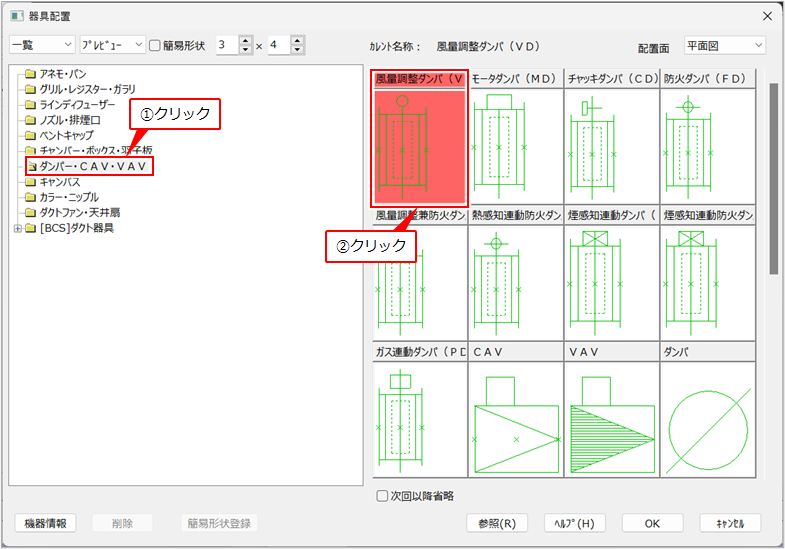Select the CAV unit symbol

click(514, 419)
